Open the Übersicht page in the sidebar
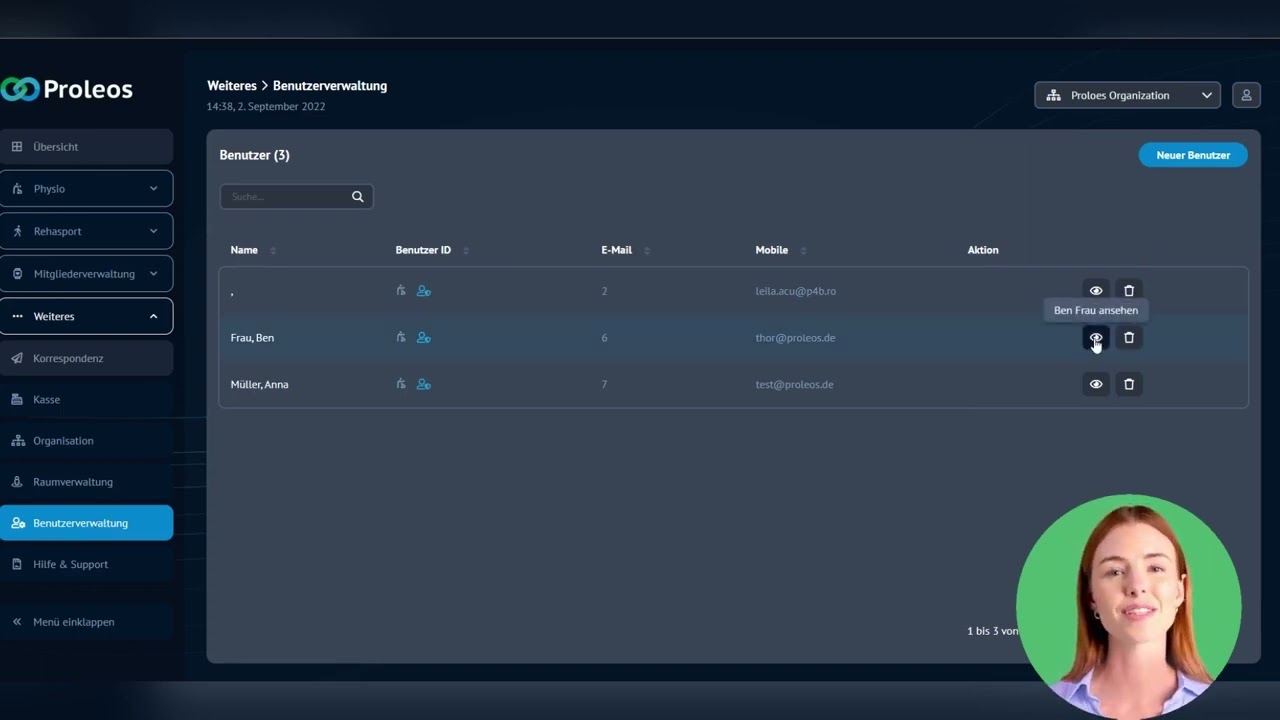This screenshot has height=720, width=1280. tap(86, 147)
